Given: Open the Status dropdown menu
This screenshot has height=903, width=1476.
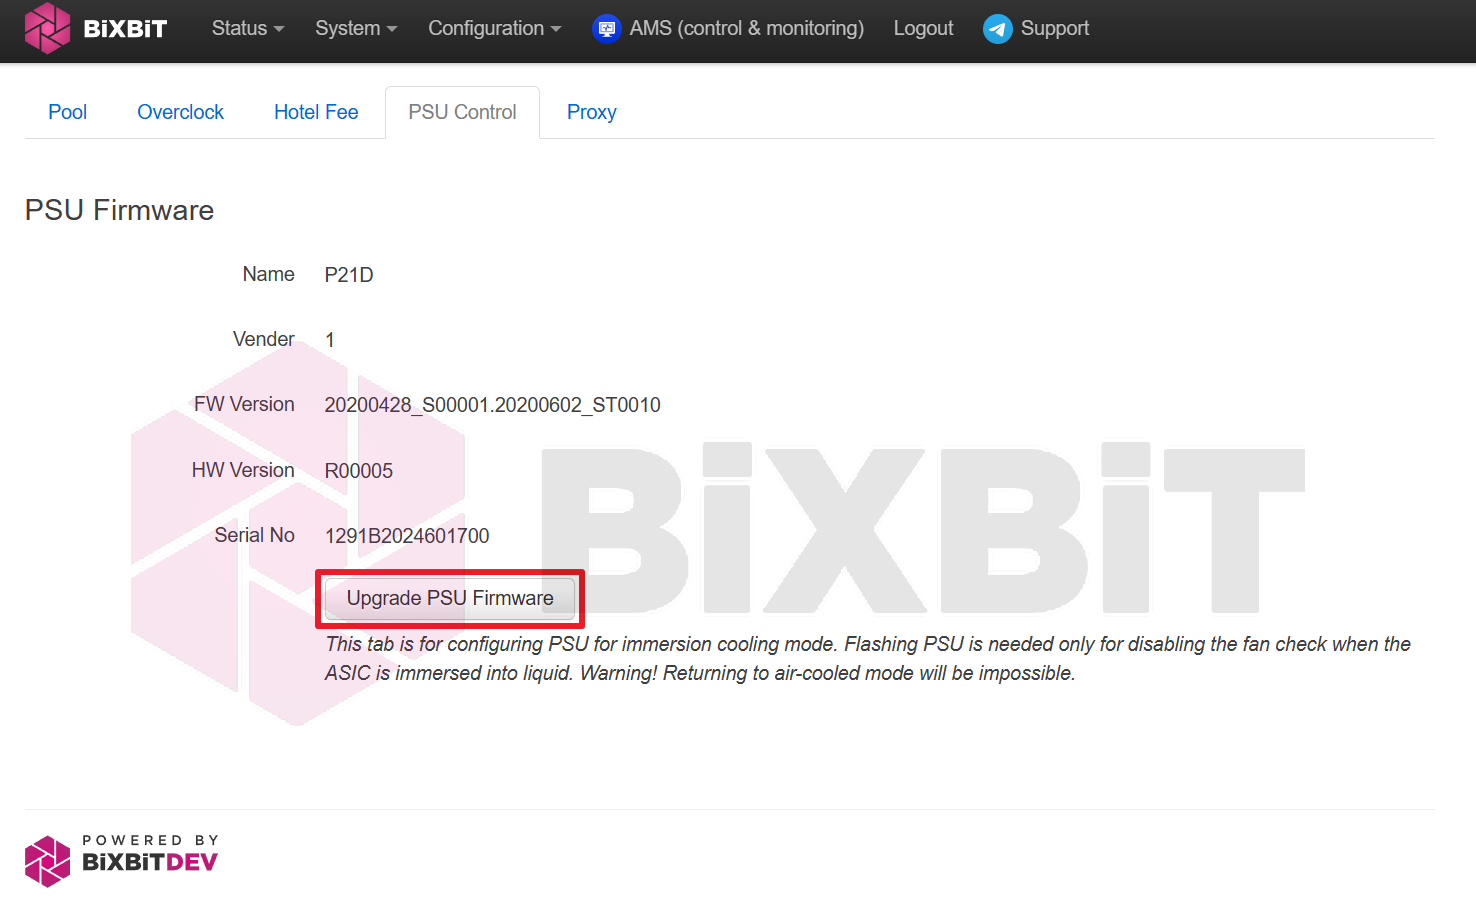Looking at the screenshot, I should coord(248,28).
